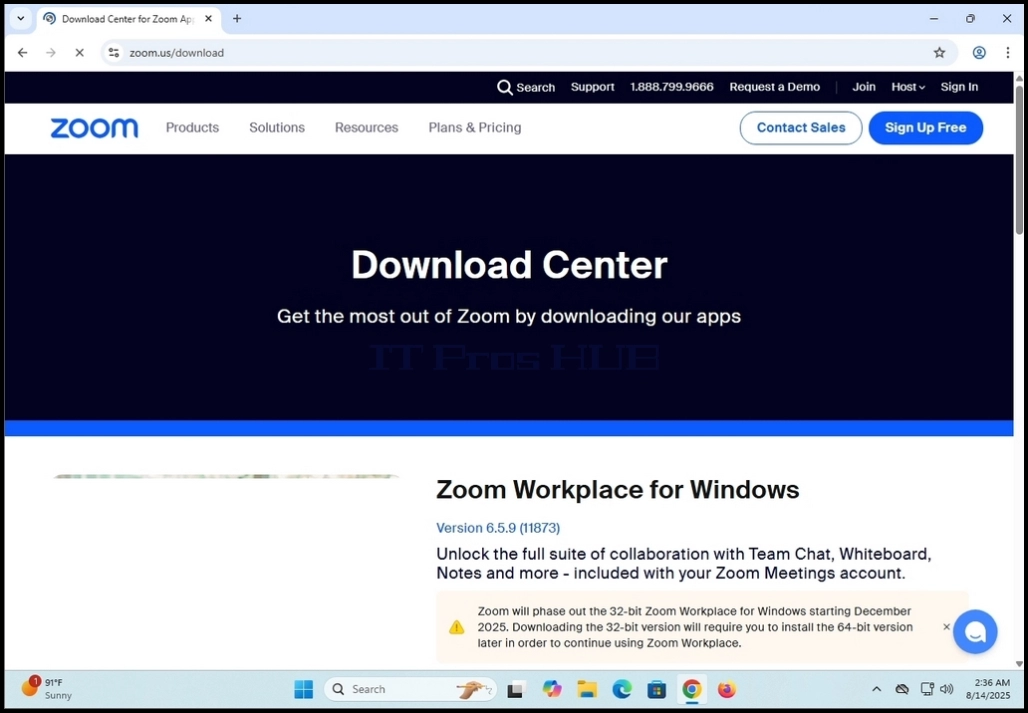Click Request a Demo link

coord(774,87)
